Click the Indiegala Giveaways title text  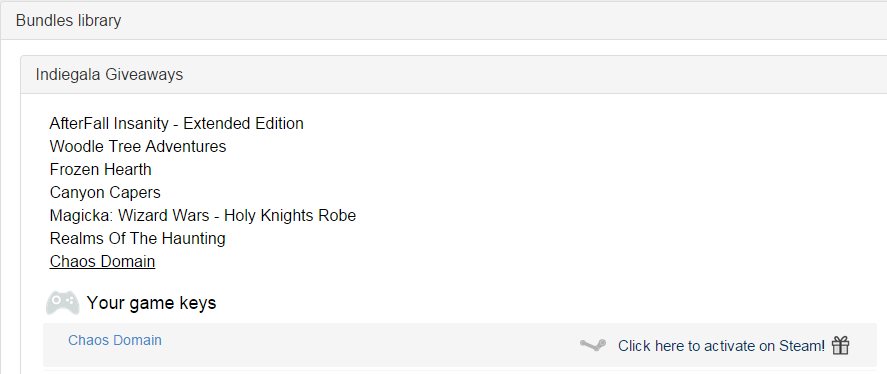[109, 75]
